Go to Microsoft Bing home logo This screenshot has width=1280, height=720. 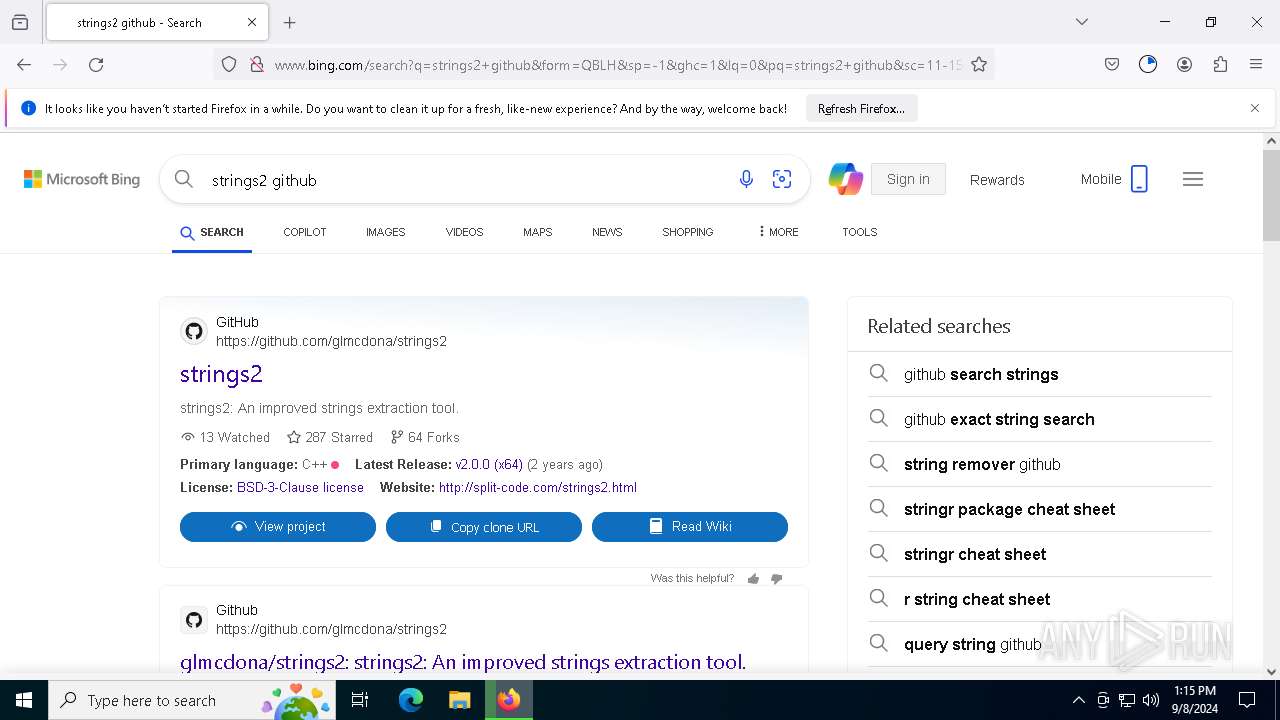click(82, 179)
